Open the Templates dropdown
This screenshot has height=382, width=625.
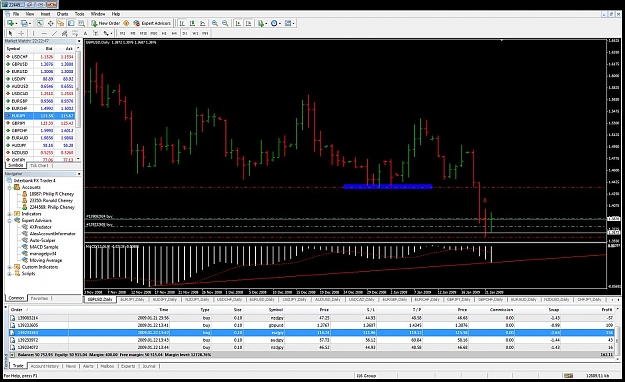point(289,23)
